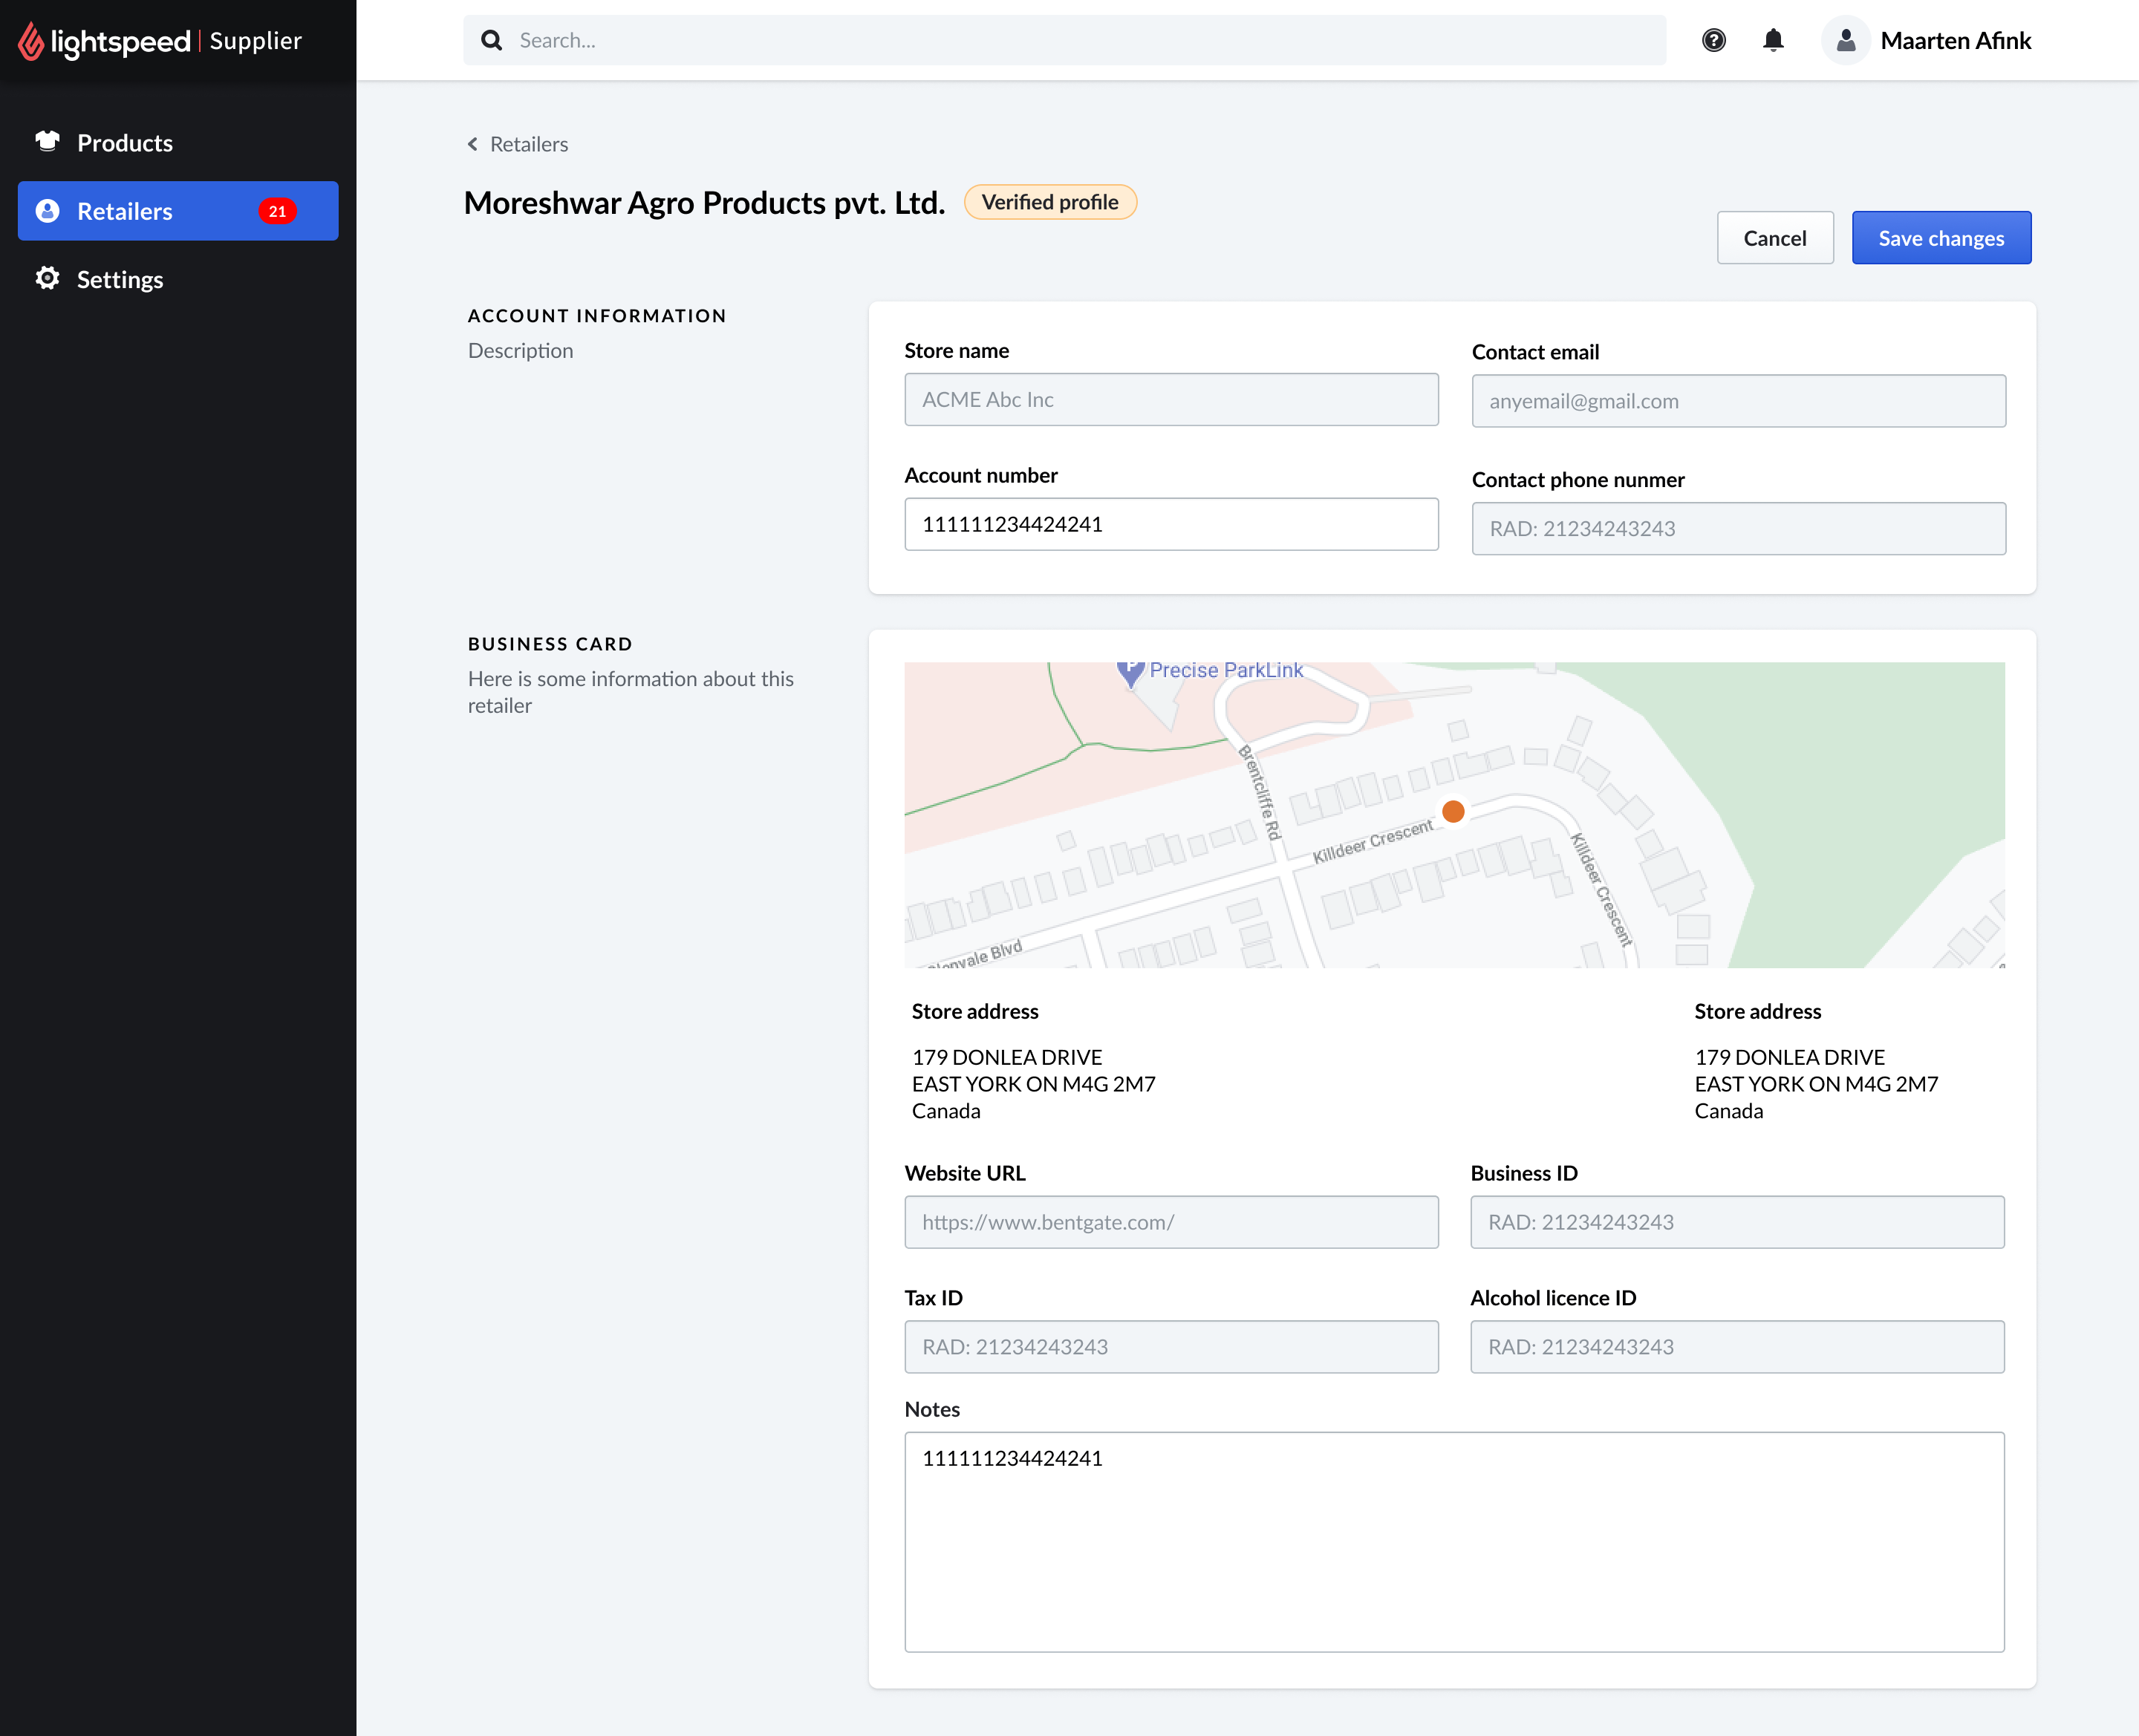Click the Lightspeed flame logo
Viewport: 2139px width, 1736px height.
coord(31,41)
